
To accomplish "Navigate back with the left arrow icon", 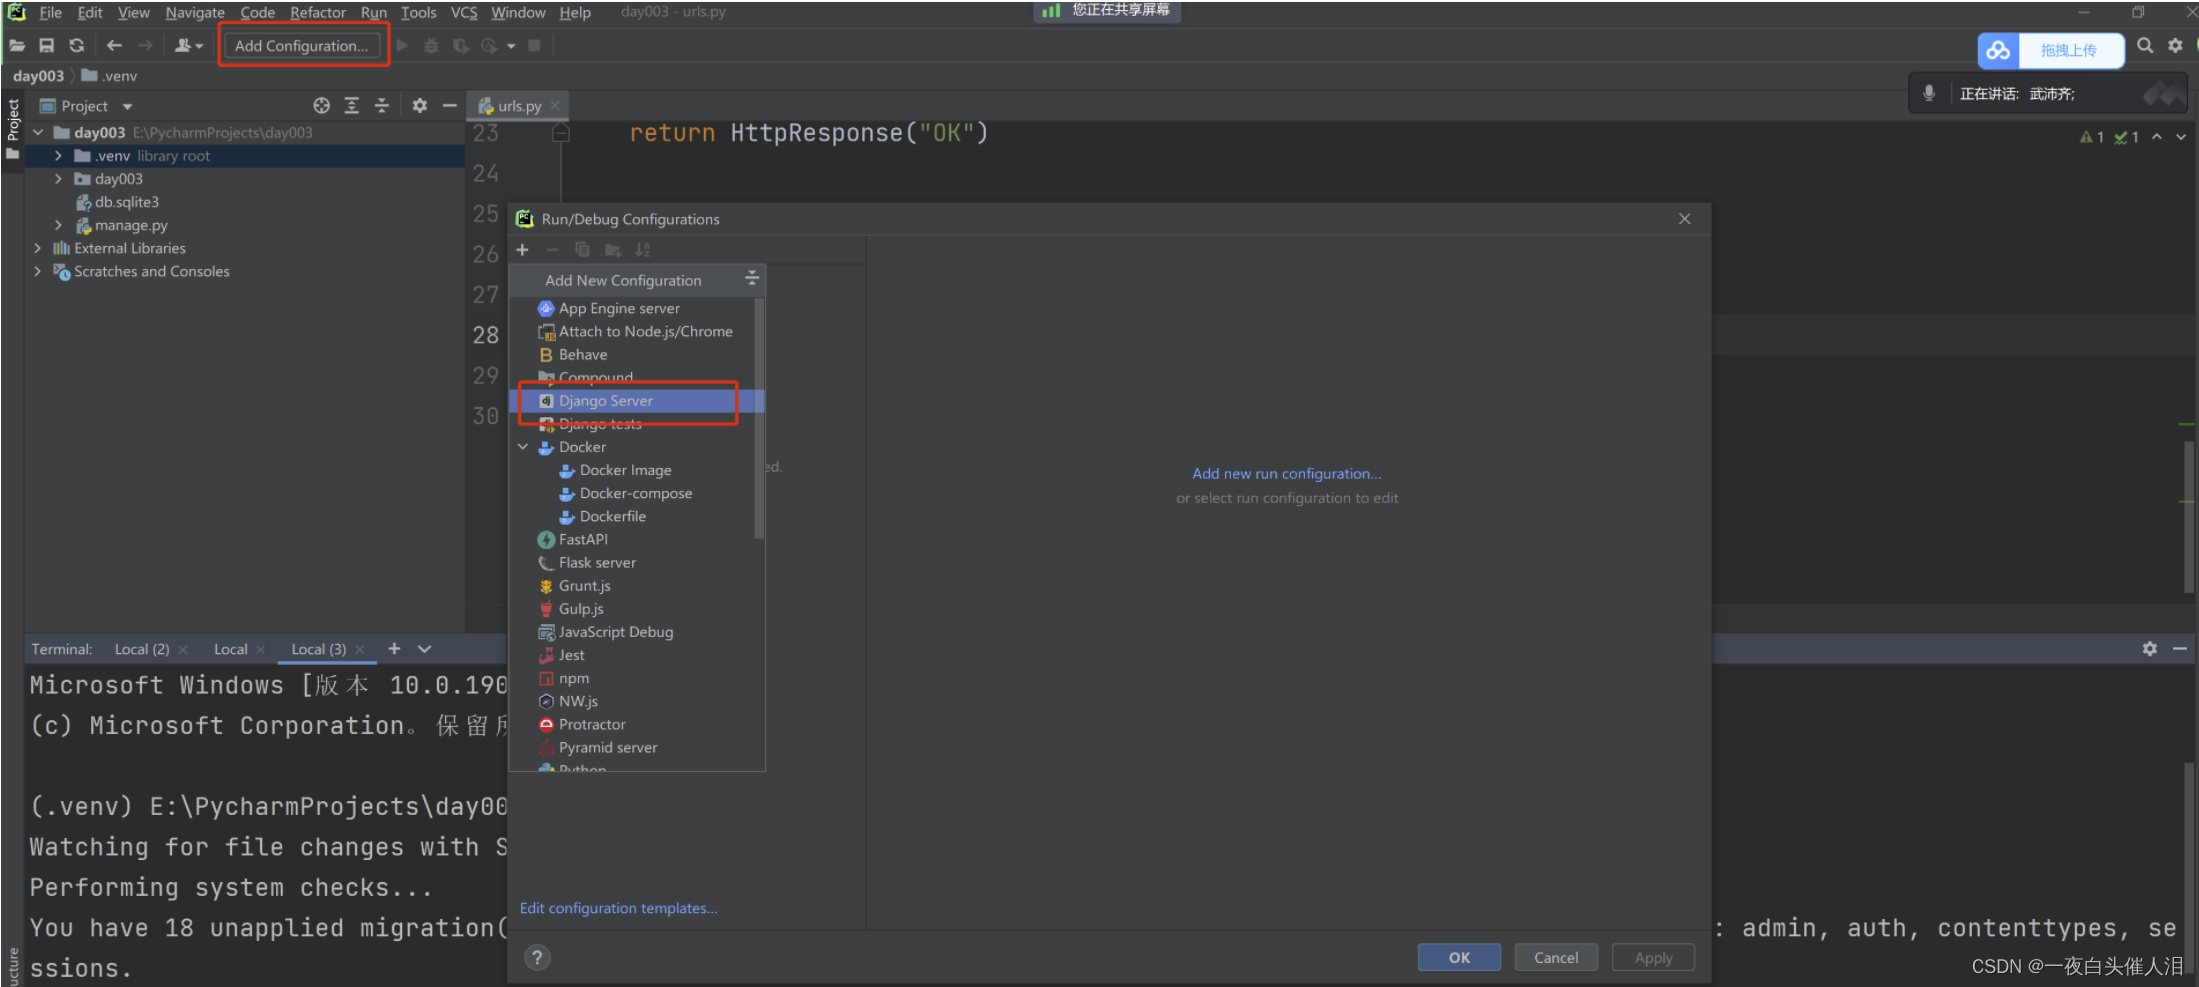I will (x=114, y=46).
